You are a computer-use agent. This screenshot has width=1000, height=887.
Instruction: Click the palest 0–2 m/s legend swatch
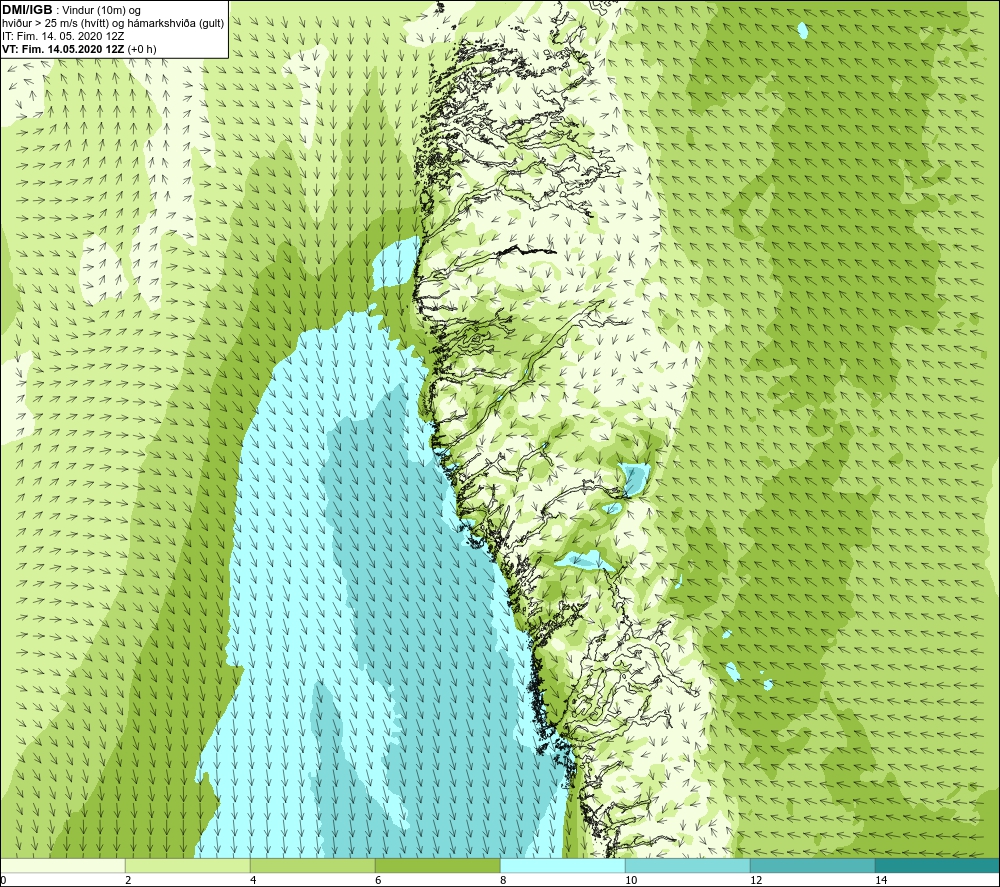[62, 865]
